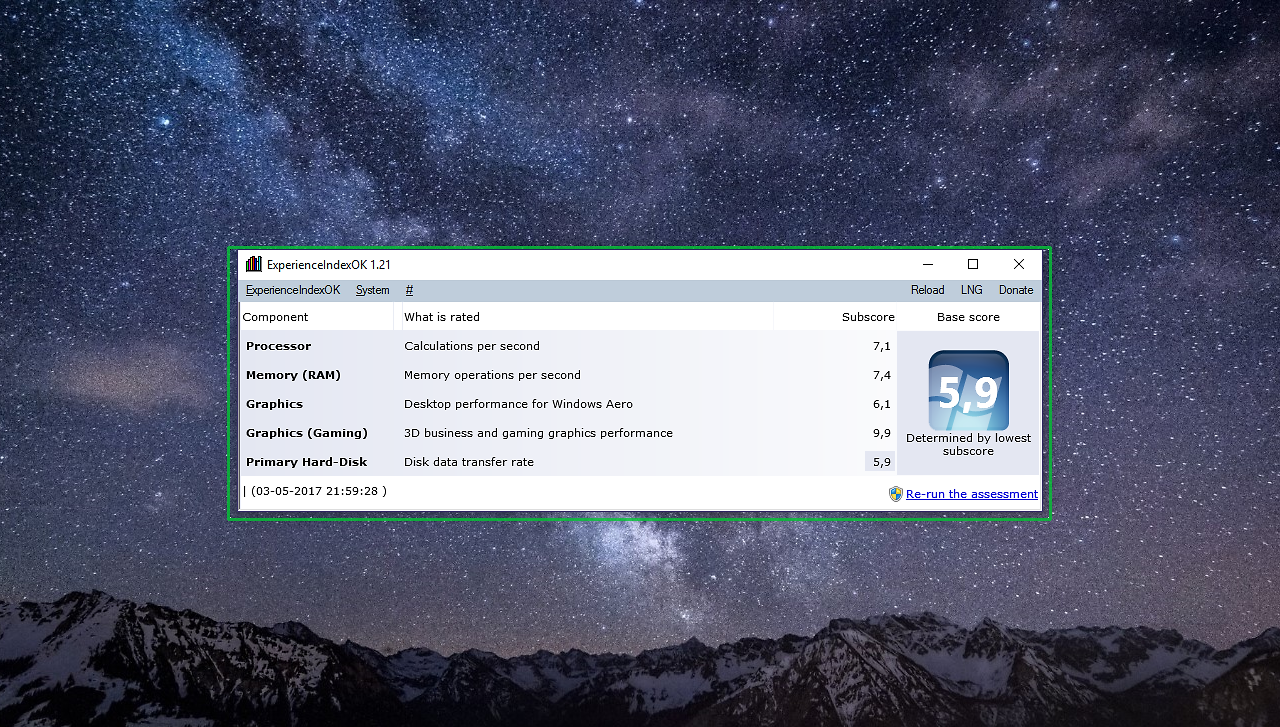Viewport: 1280px width, 727px height.
Task: Click the shield icon beside Re-run the assessment
Action: [x=896, y=494]
